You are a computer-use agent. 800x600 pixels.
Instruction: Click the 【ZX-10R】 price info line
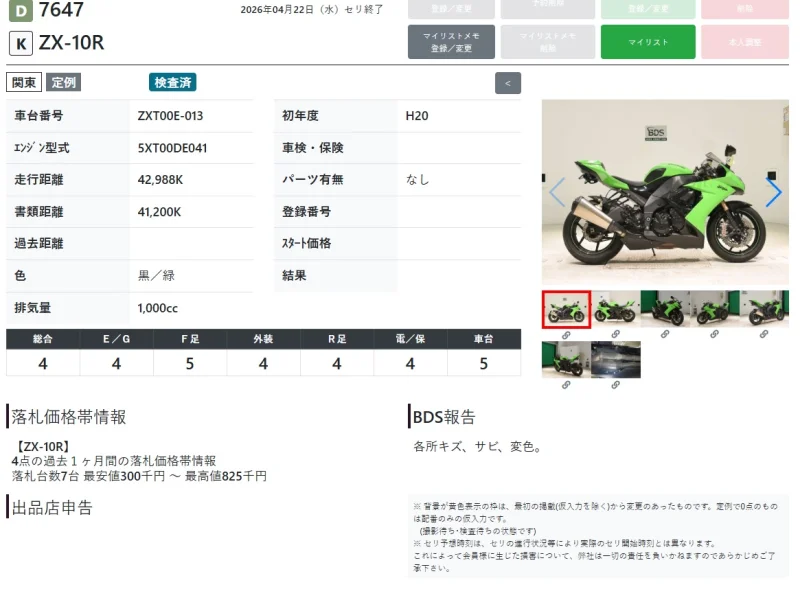pos(41,446)
